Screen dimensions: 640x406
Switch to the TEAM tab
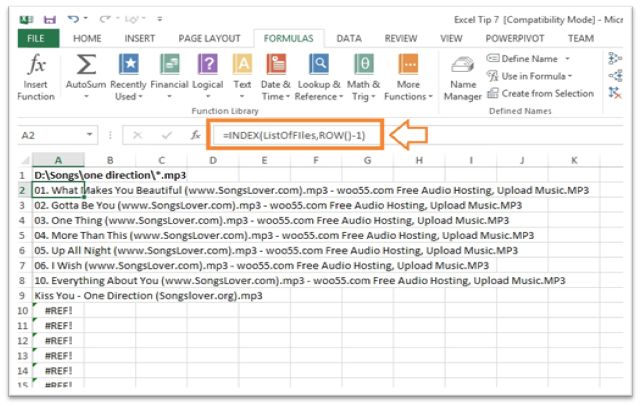coord(581,39)
